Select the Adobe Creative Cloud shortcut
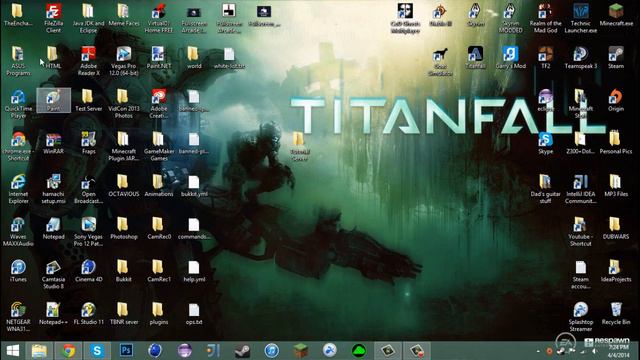Screen dimensions: 640x360 coord(159,104)
